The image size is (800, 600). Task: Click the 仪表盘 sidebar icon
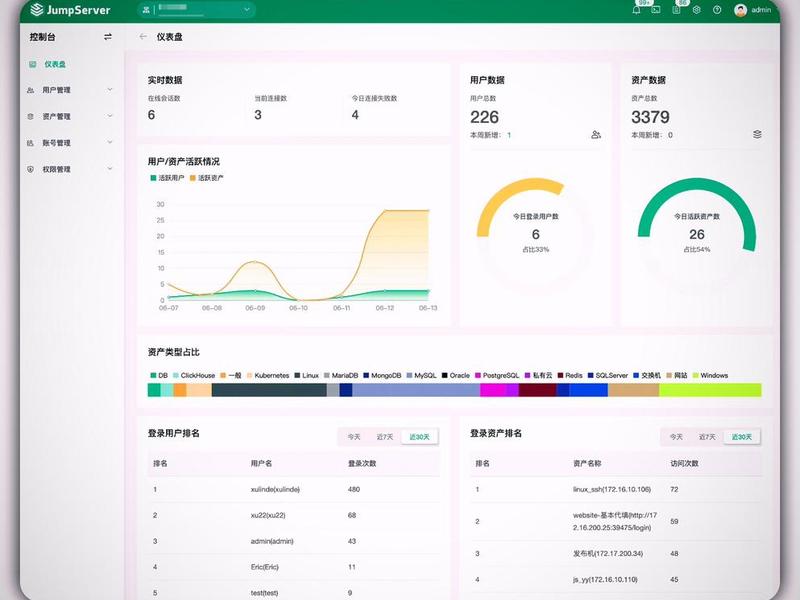[x=33, y=64]
